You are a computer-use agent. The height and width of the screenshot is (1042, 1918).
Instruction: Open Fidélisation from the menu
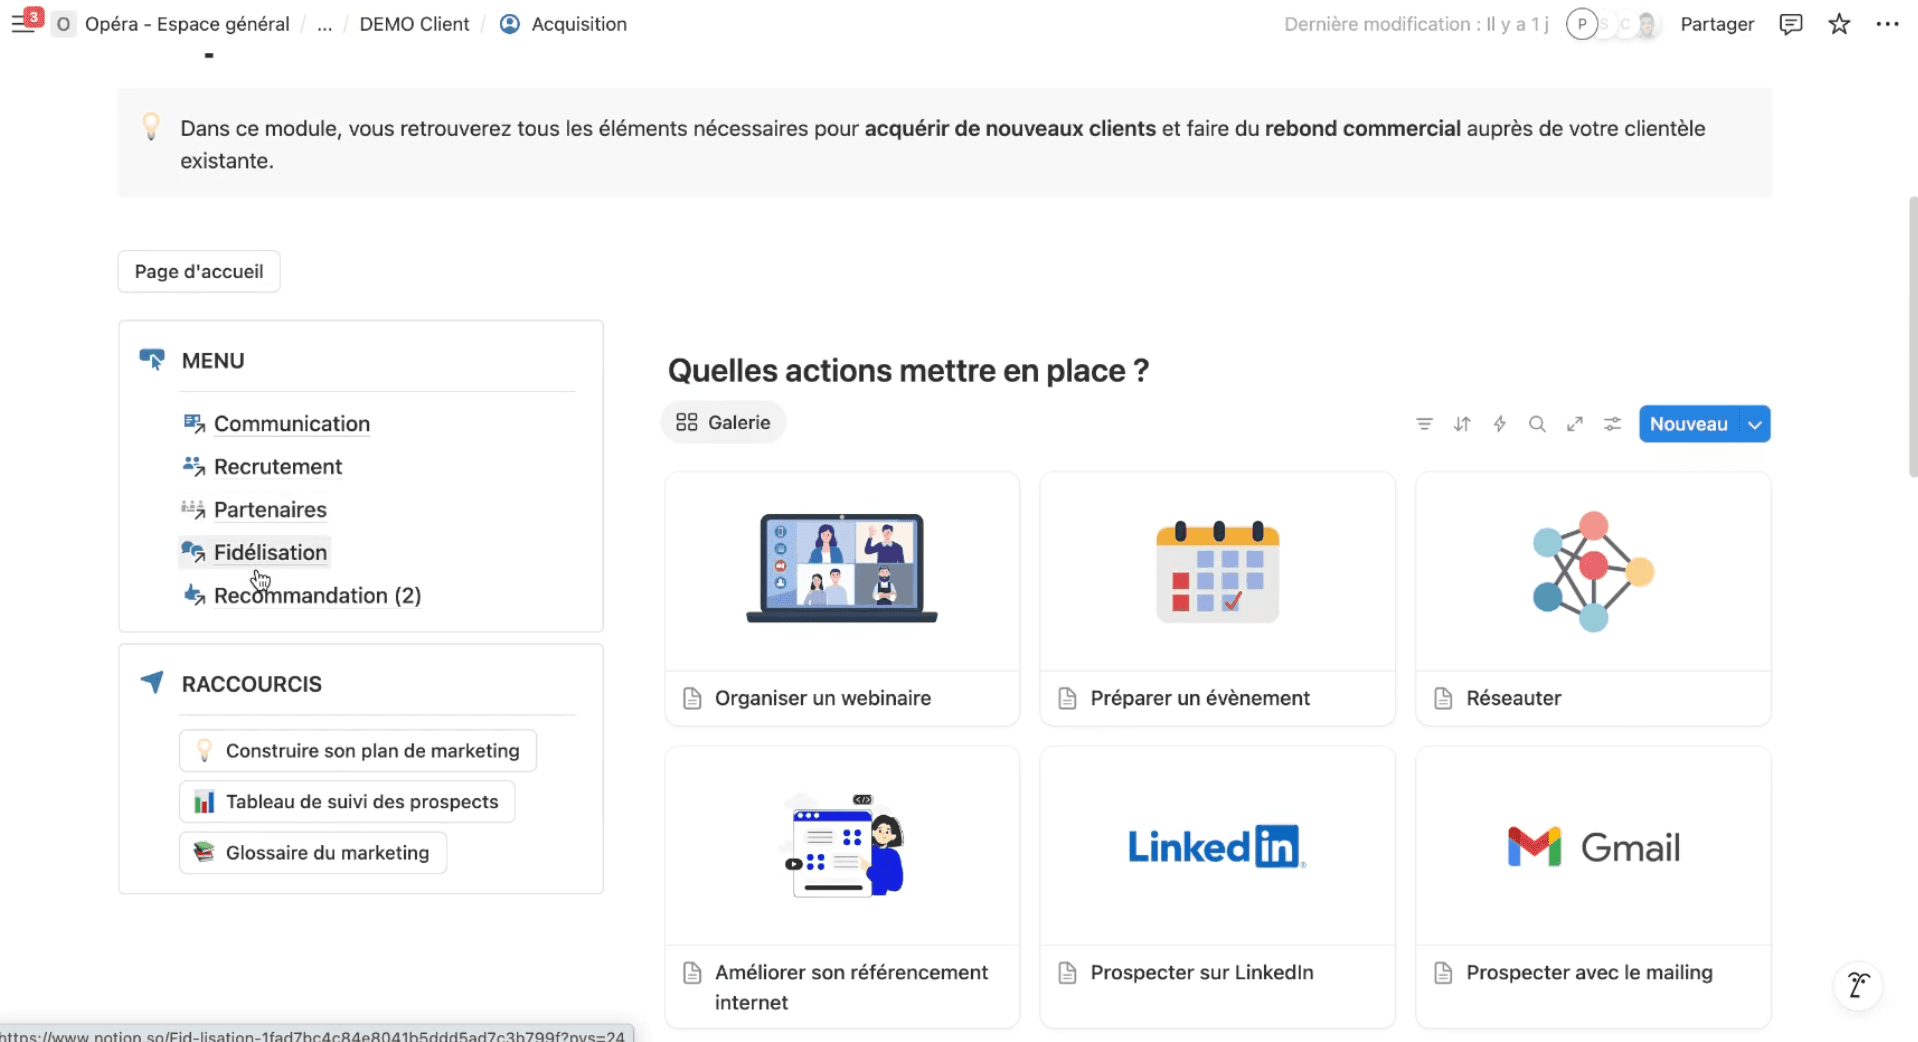point(270,552)
